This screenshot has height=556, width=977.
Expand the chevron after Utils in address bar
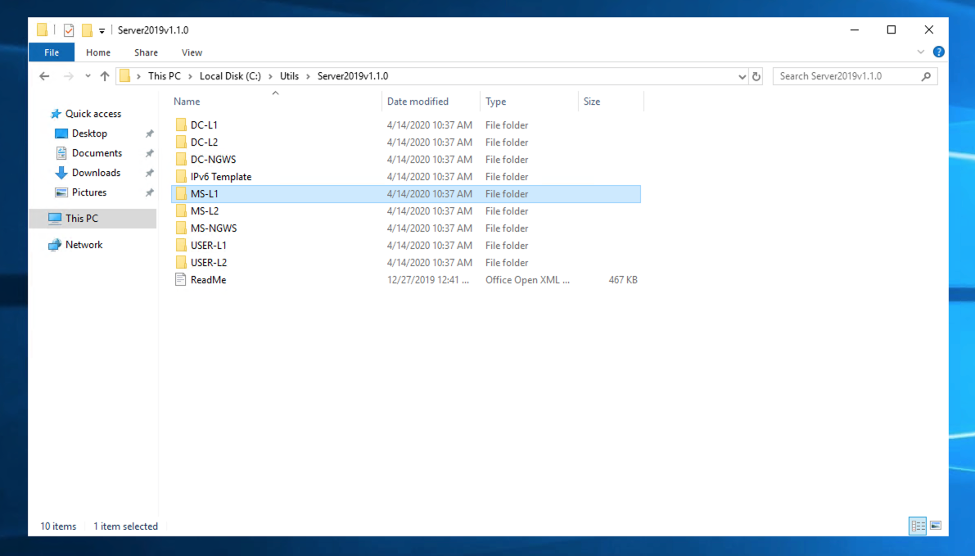[308, 76]
